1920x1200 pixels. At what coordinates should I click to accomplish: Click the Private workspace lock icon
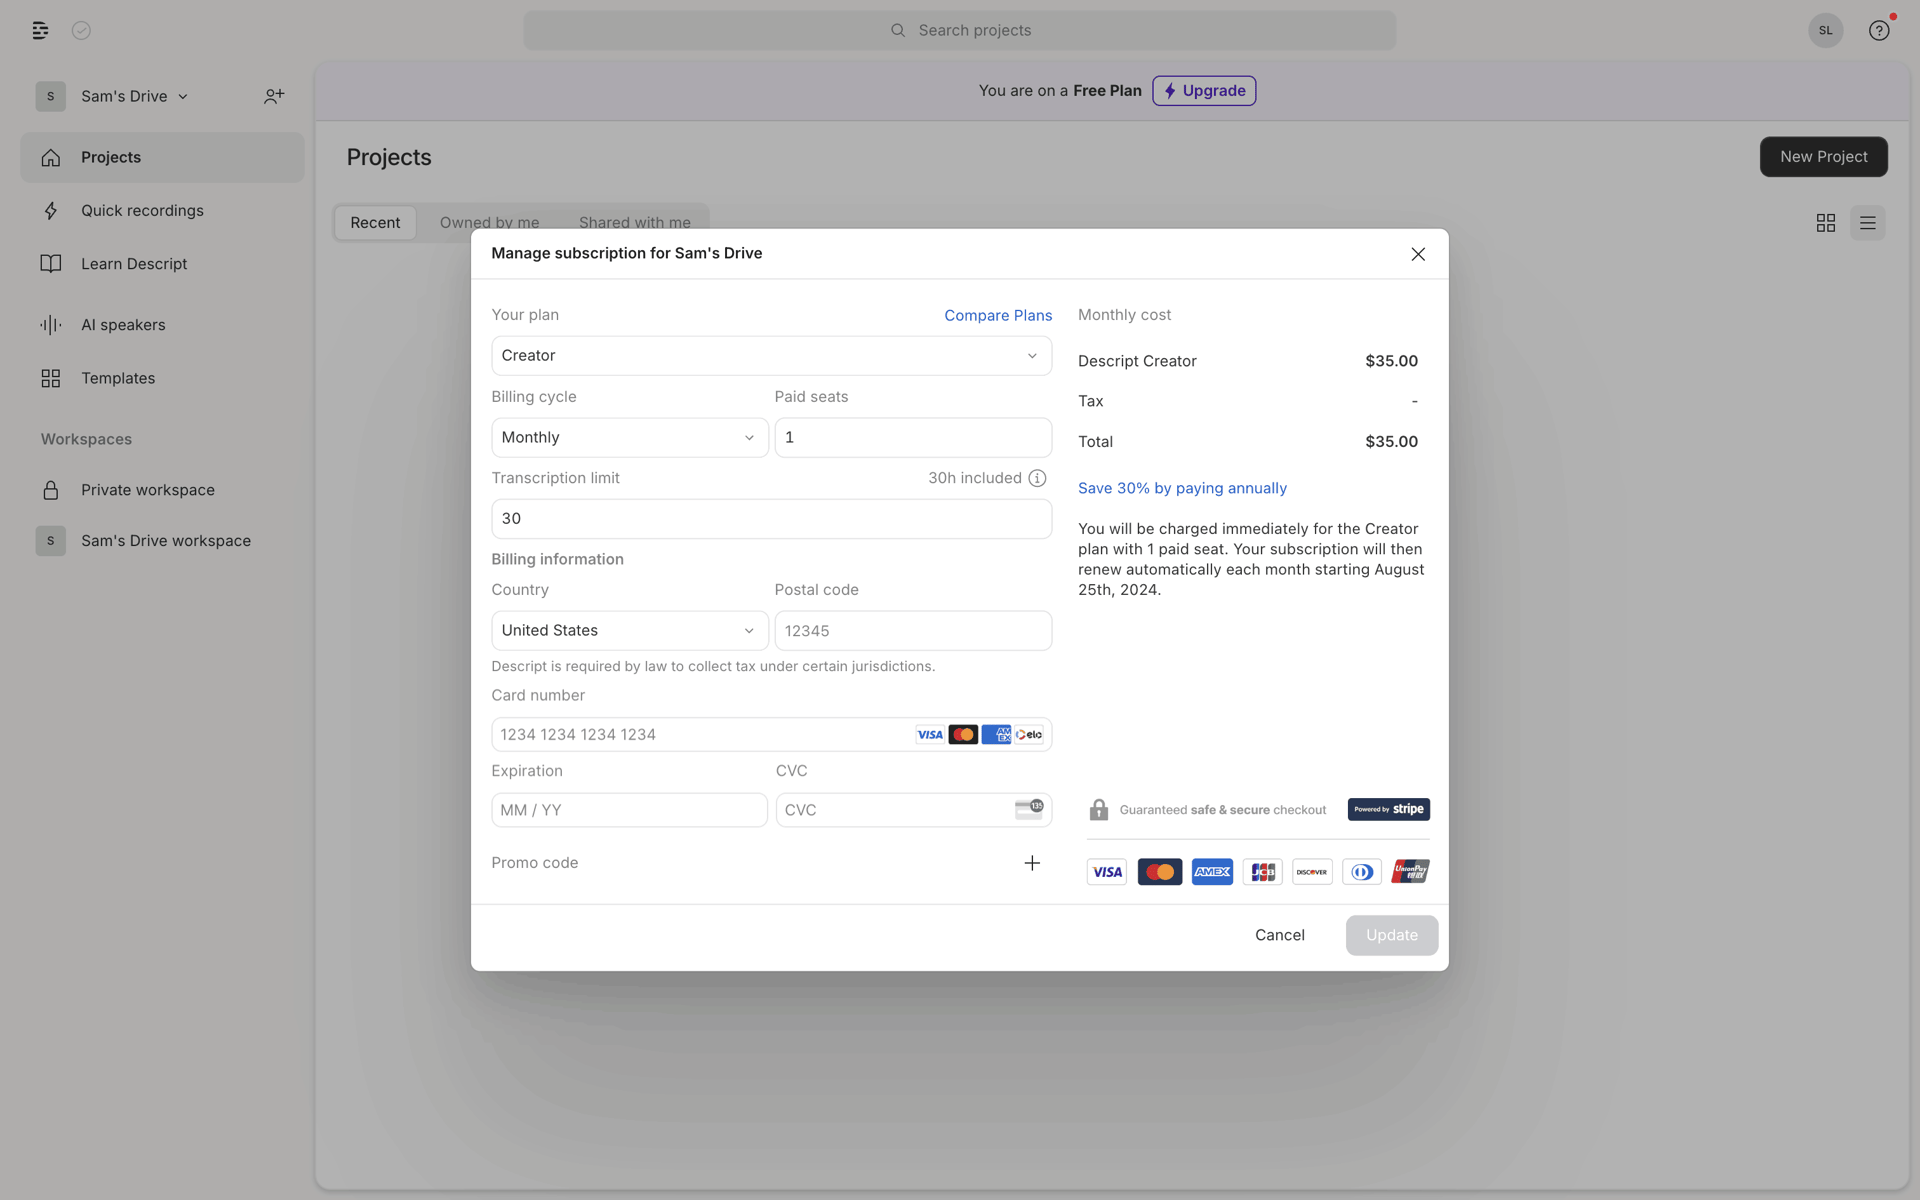tap(51, 490)
